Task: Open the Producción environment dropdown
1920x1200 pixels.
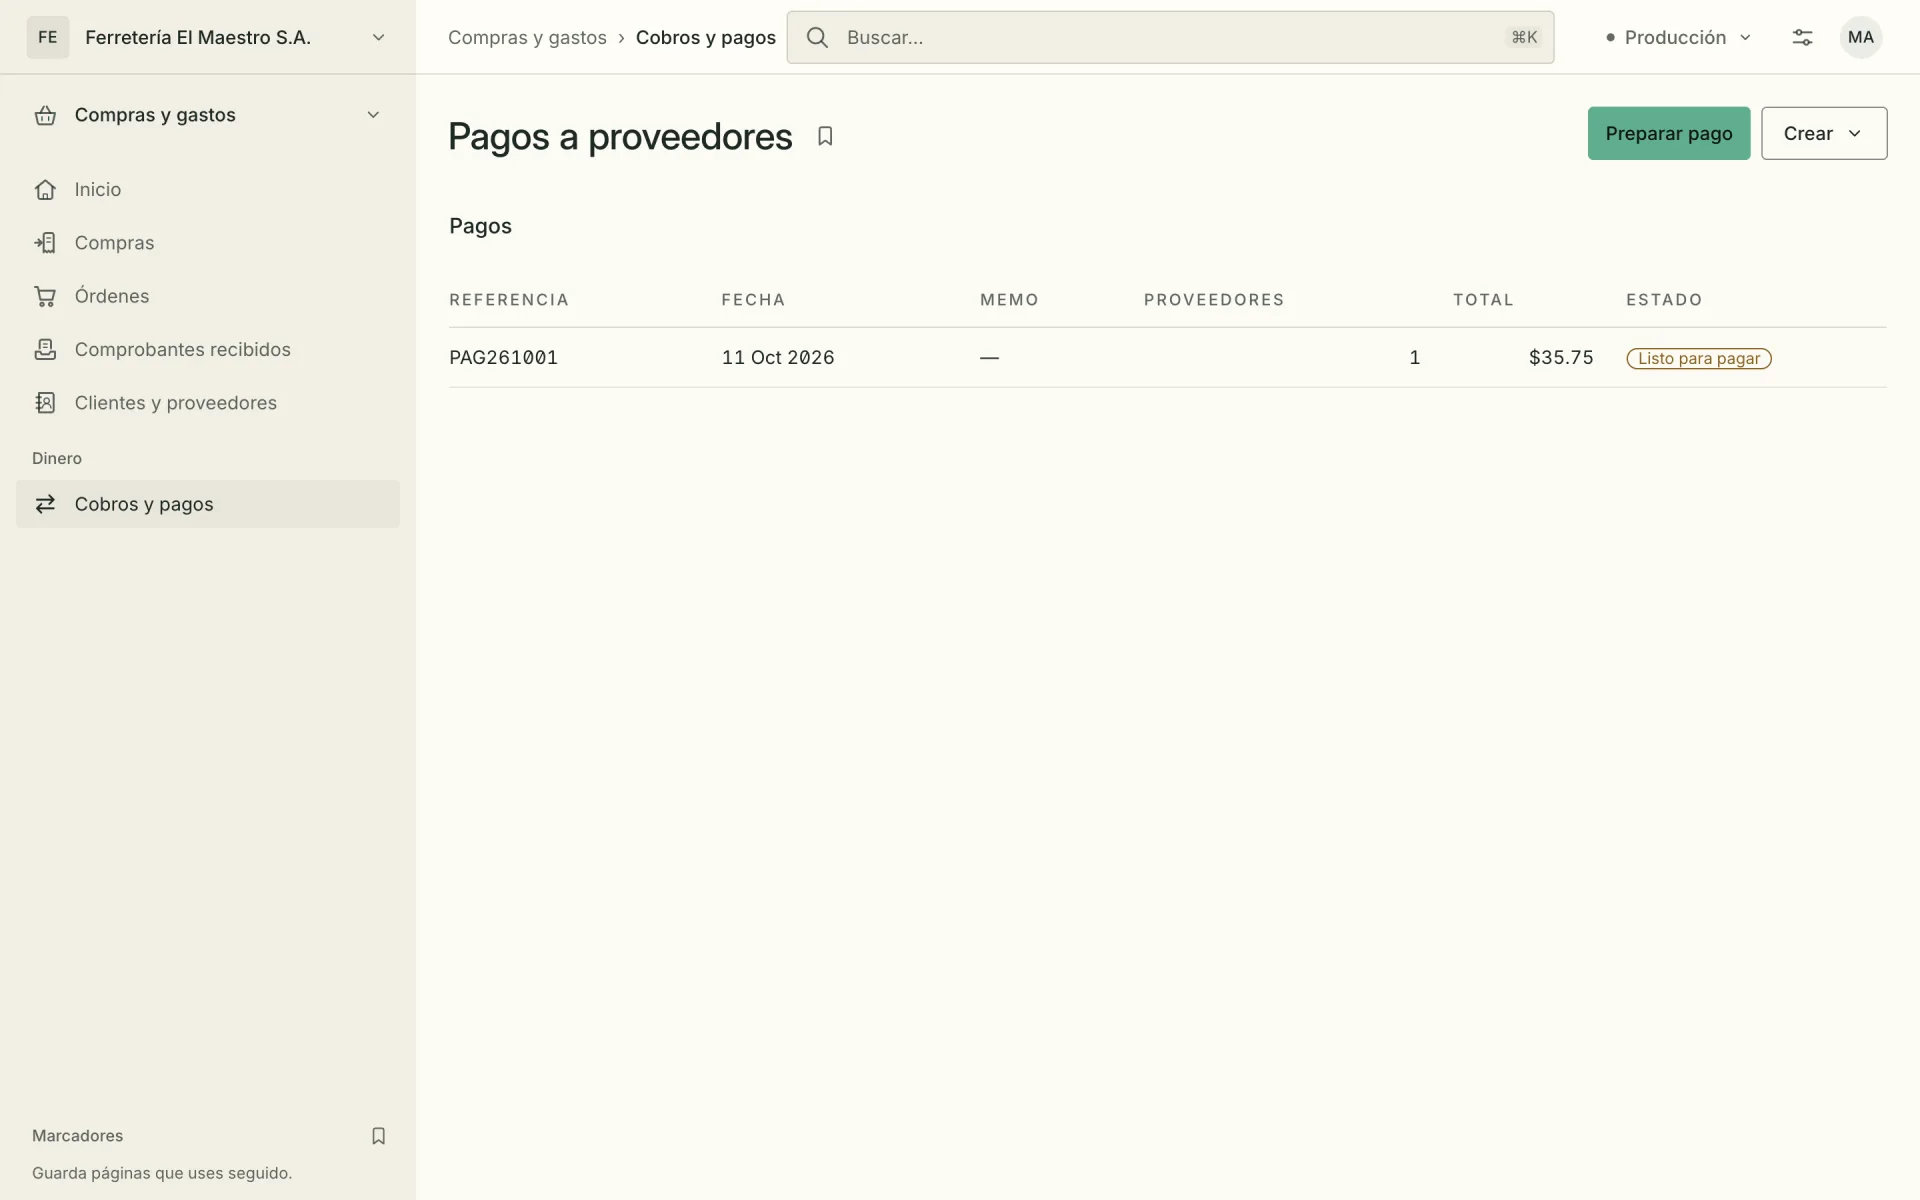Action: (1679, 37)
